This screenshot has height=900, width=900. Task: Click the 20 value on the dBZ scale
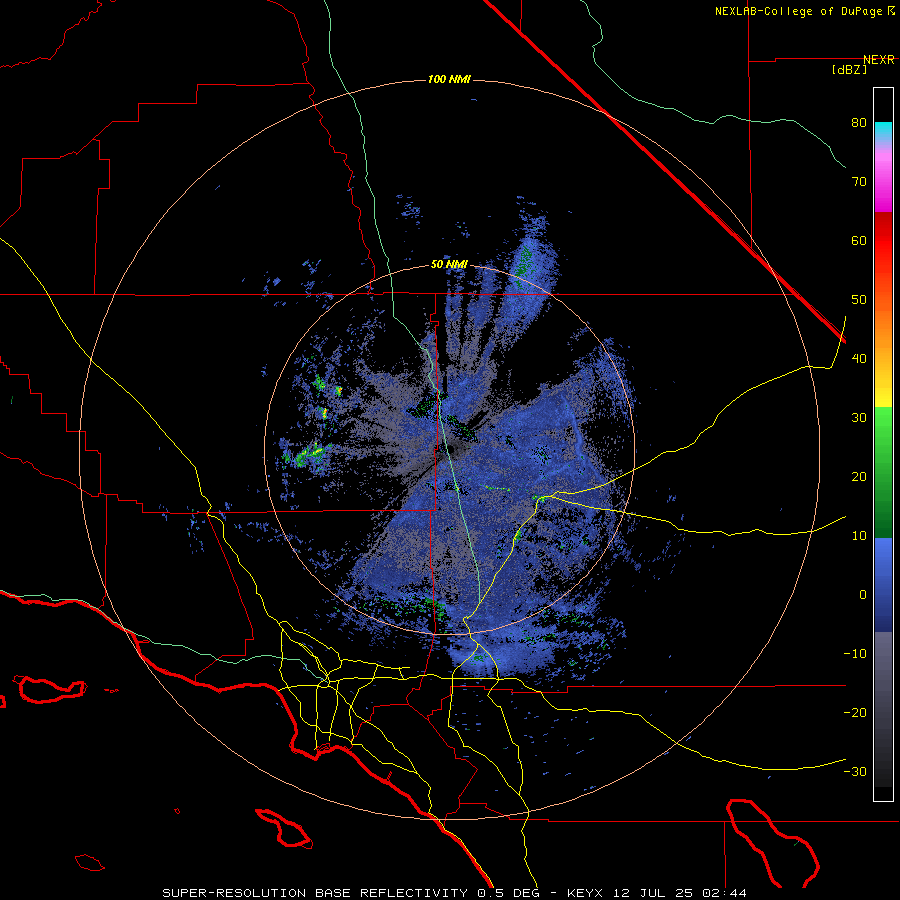click(859, 476)
